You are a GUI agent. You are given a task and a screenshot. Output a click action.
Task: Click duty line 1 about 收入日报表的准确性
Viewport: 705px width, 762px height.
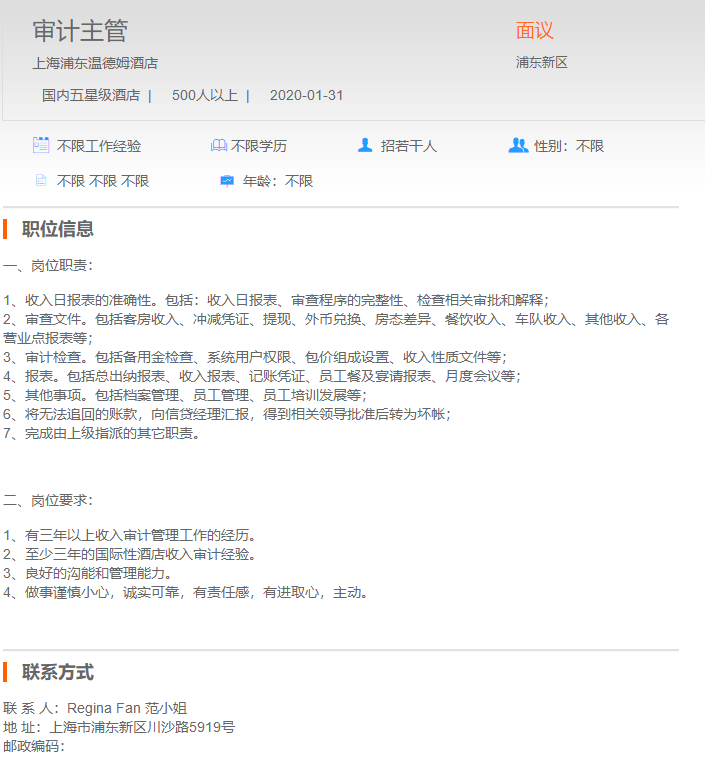pyautogui.click(x=276, y=300)
